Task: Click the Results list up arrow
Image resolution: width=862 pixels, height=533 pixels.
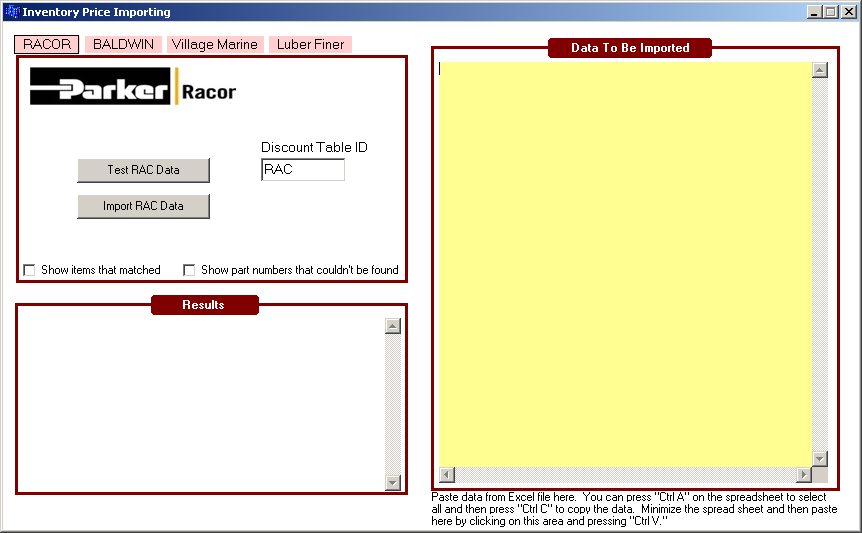Action: tap(393, 326)
